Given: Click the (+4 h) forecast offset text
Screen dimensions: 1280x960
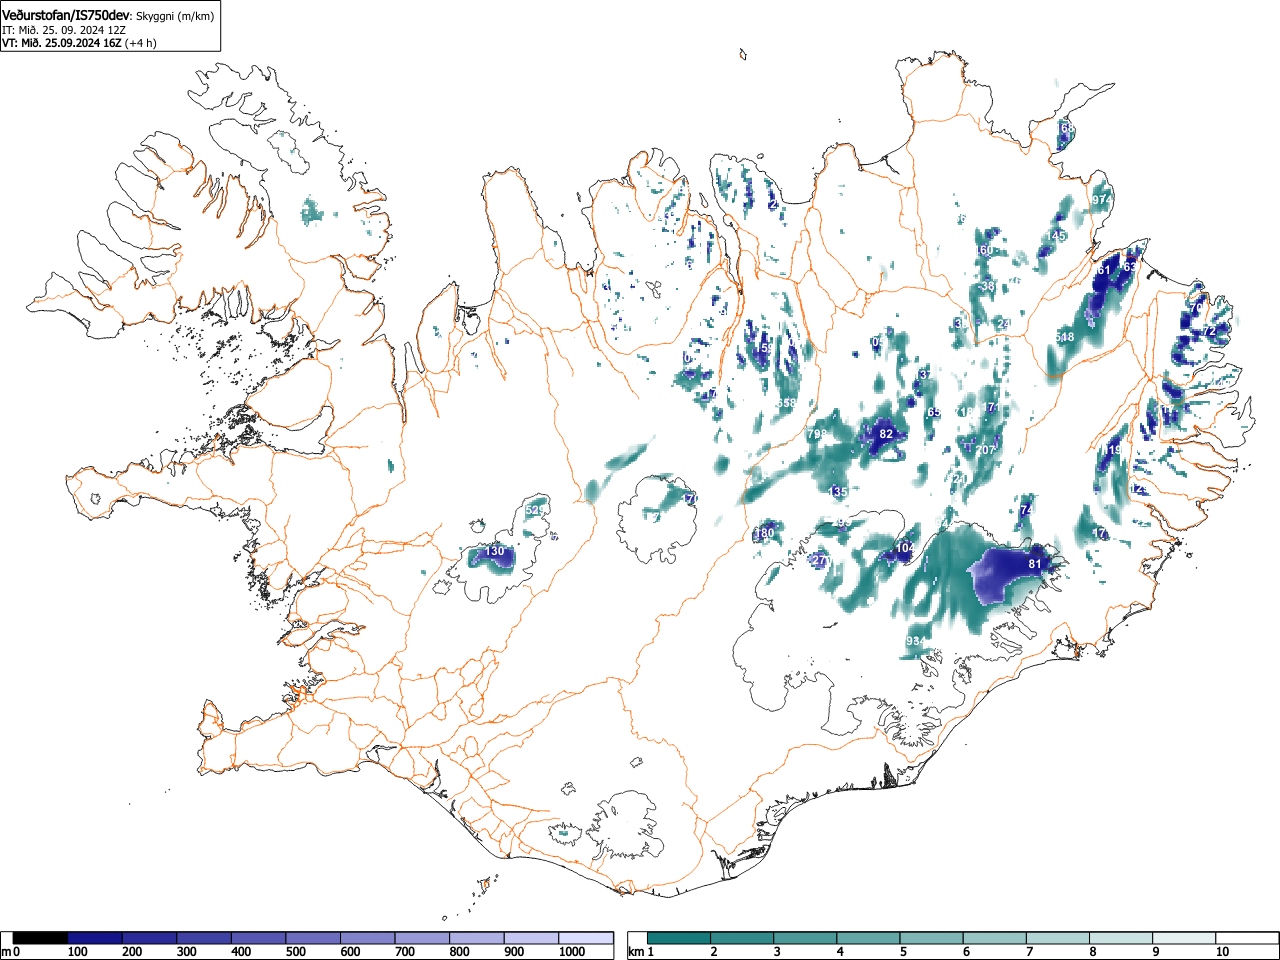Looking at the screenshot, I should click(x=140, y=43).
